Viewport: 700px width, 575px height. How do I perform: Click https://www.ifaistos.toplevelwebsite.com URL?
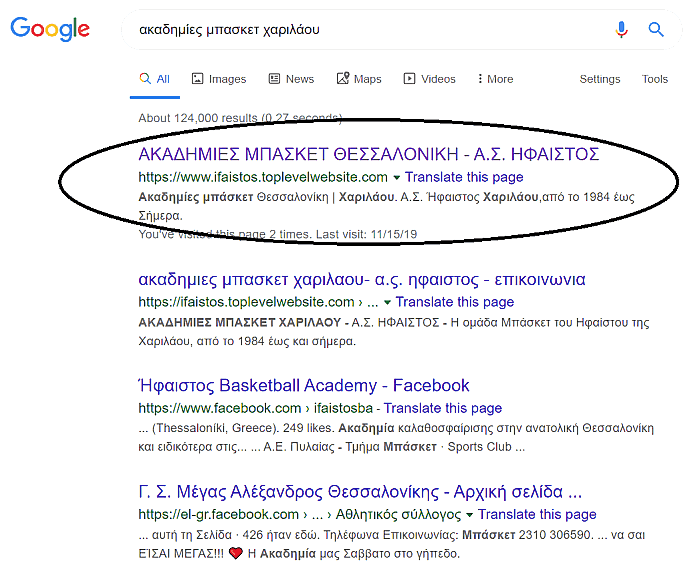(x=263, y=177)
